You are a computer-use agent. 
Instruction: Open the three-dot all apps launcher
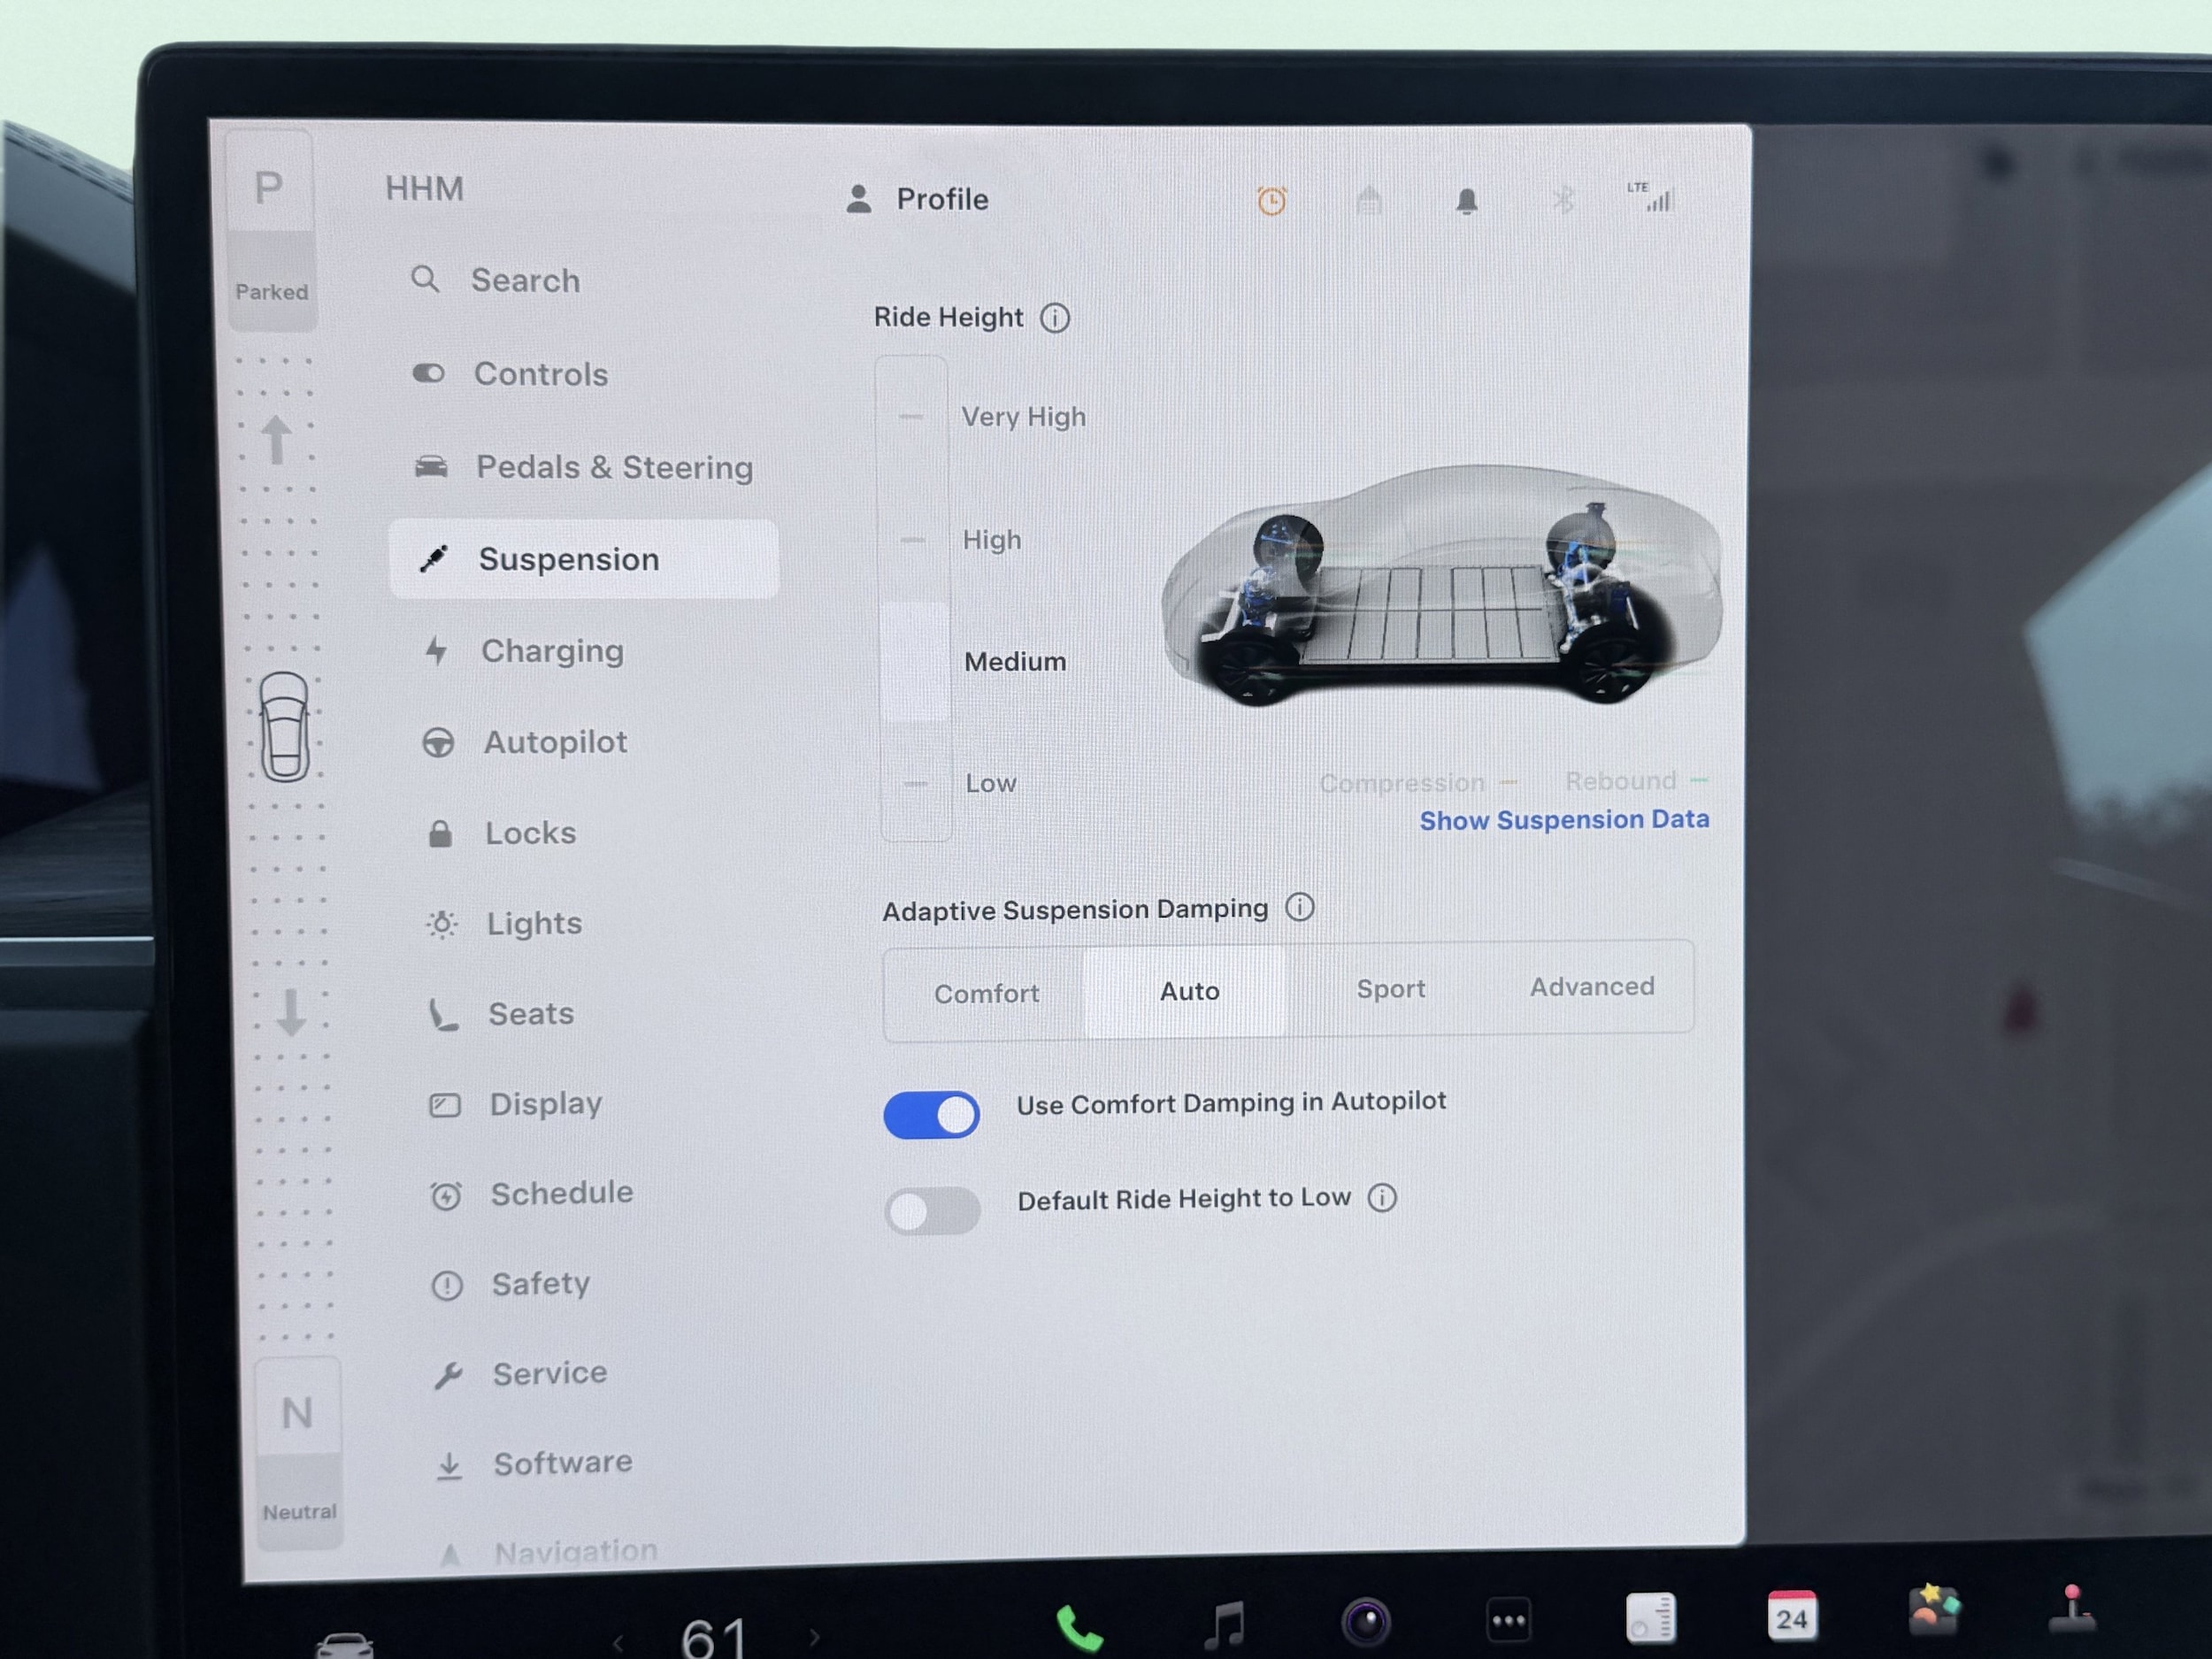tap(1508, 1620)
